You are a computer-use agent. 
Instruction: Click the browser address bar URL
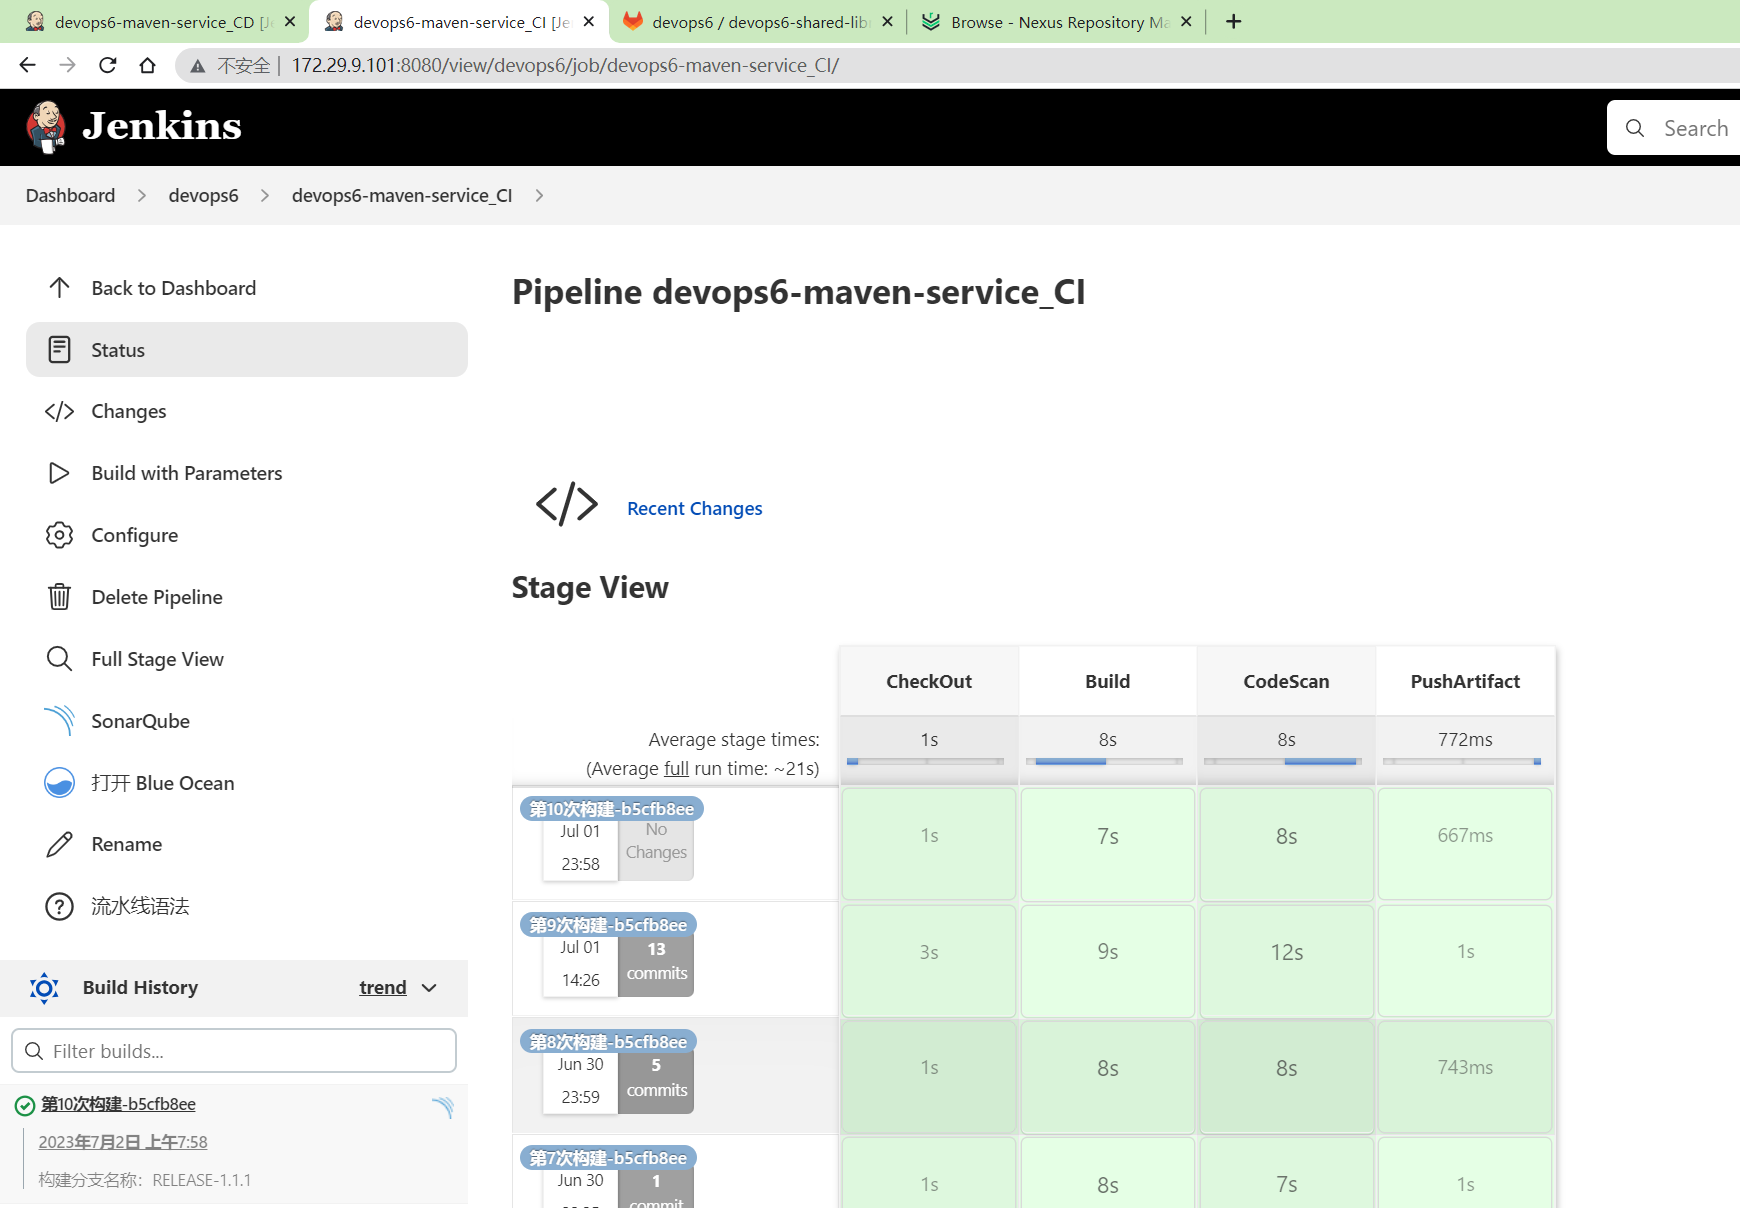tap(565, 66)
